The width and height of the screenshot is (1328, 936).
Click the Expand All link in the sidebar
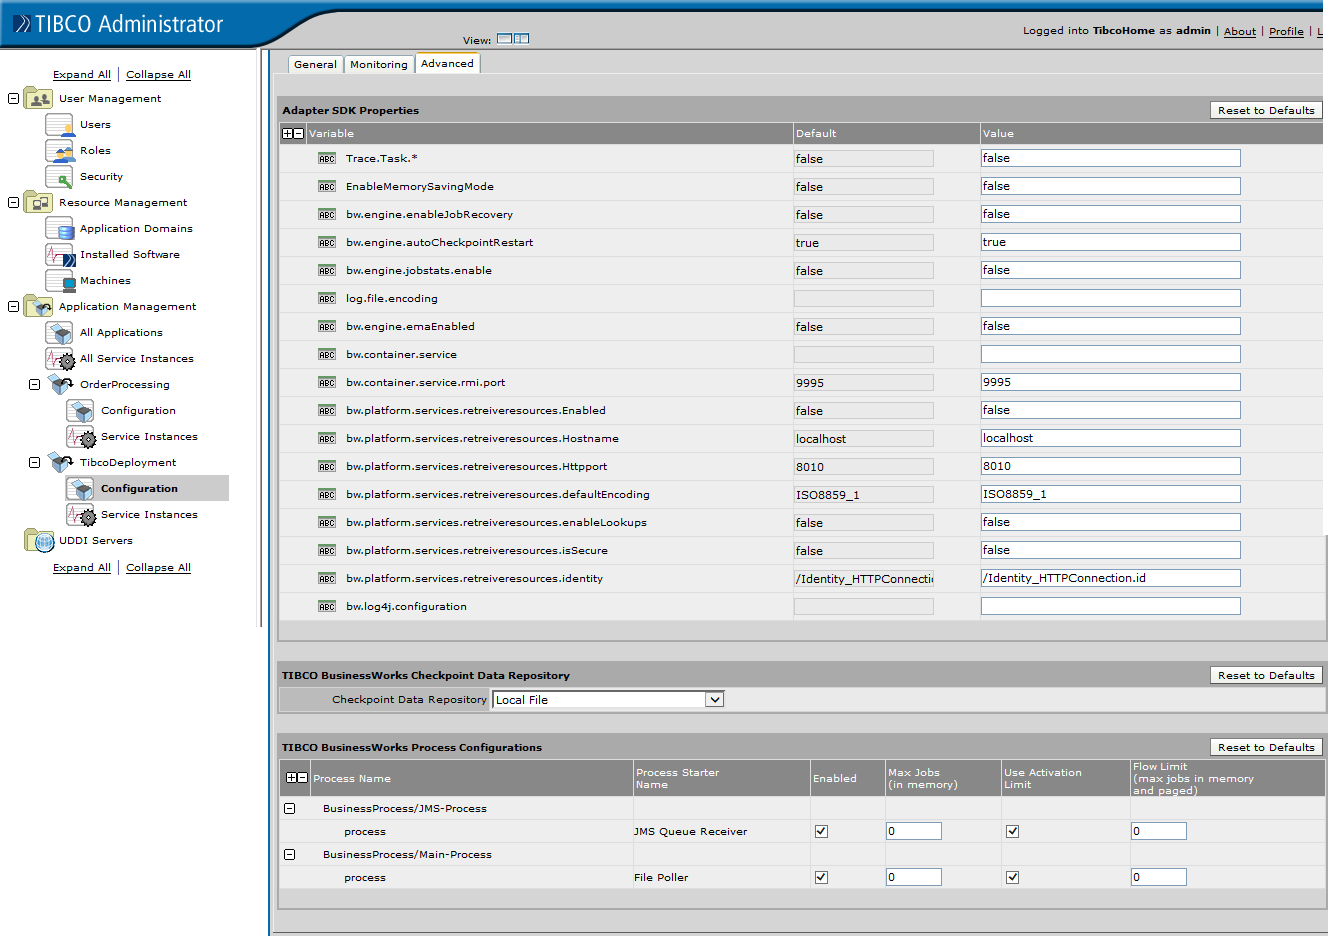[x=81, y=74]
